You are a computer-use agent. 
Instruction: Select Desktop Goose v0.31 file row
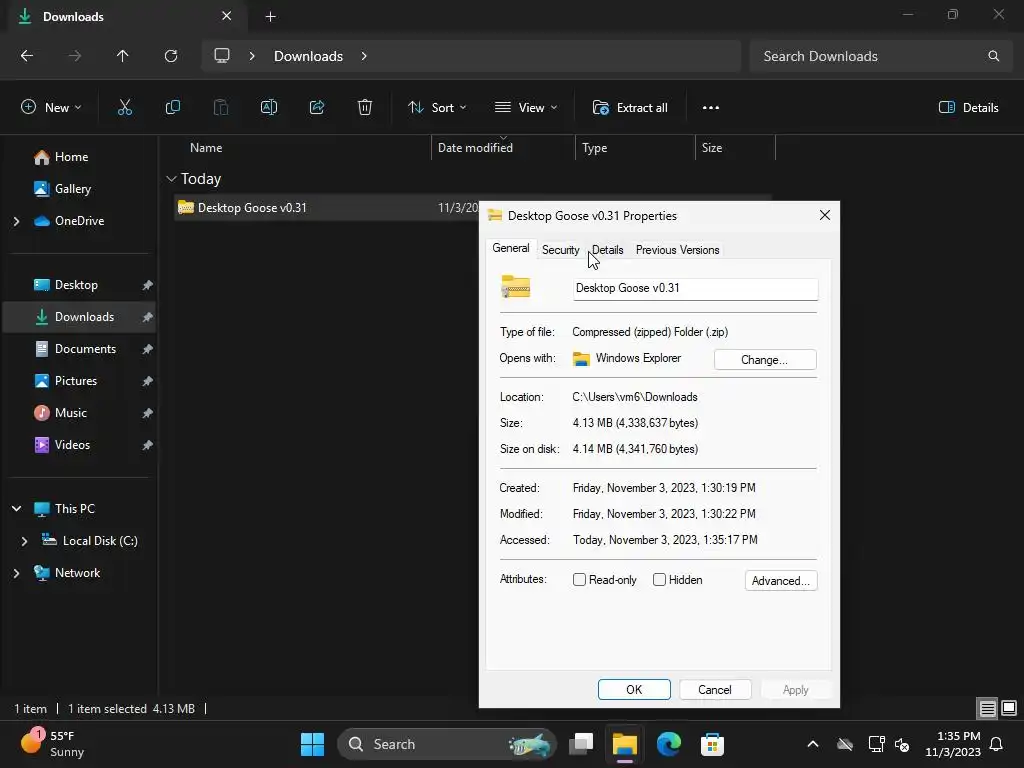tap(327, 208)
